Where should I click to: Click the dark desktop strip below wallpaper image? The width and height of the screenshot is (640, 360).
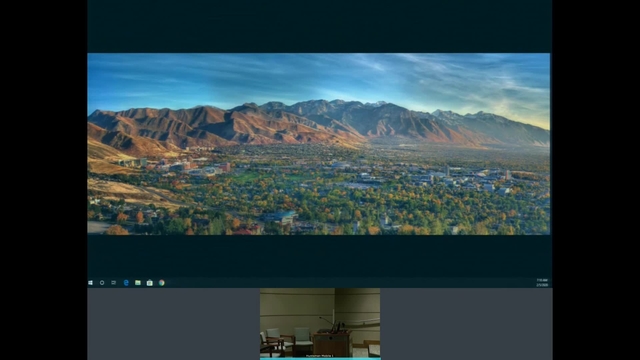coord(320,256)
